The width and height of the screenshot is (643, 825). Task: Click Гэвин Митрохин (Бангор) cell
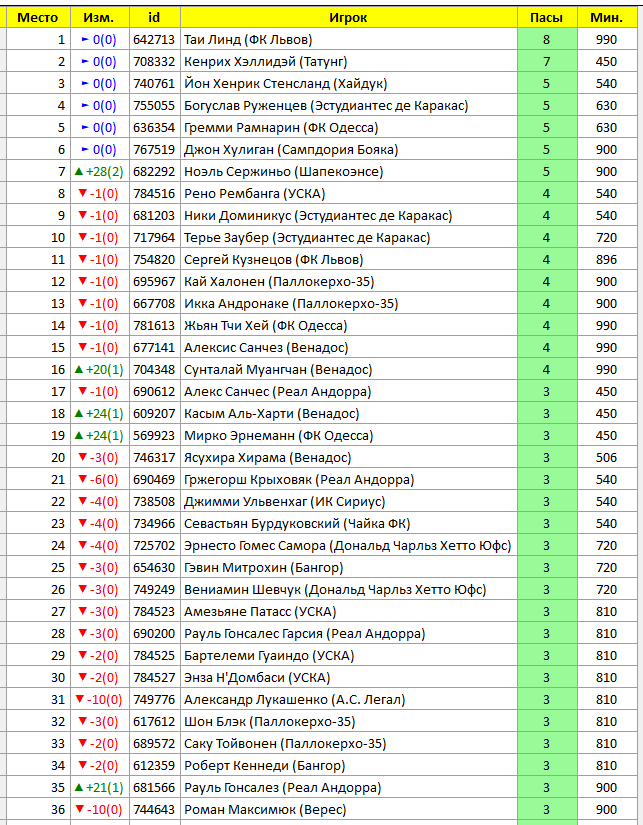pos(349,568)
